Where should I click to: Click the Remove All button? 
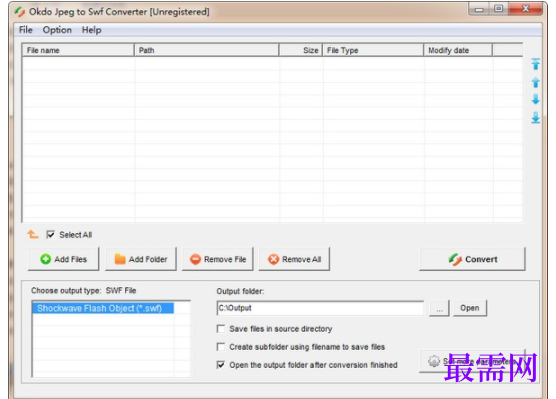[x=294, y=259]
